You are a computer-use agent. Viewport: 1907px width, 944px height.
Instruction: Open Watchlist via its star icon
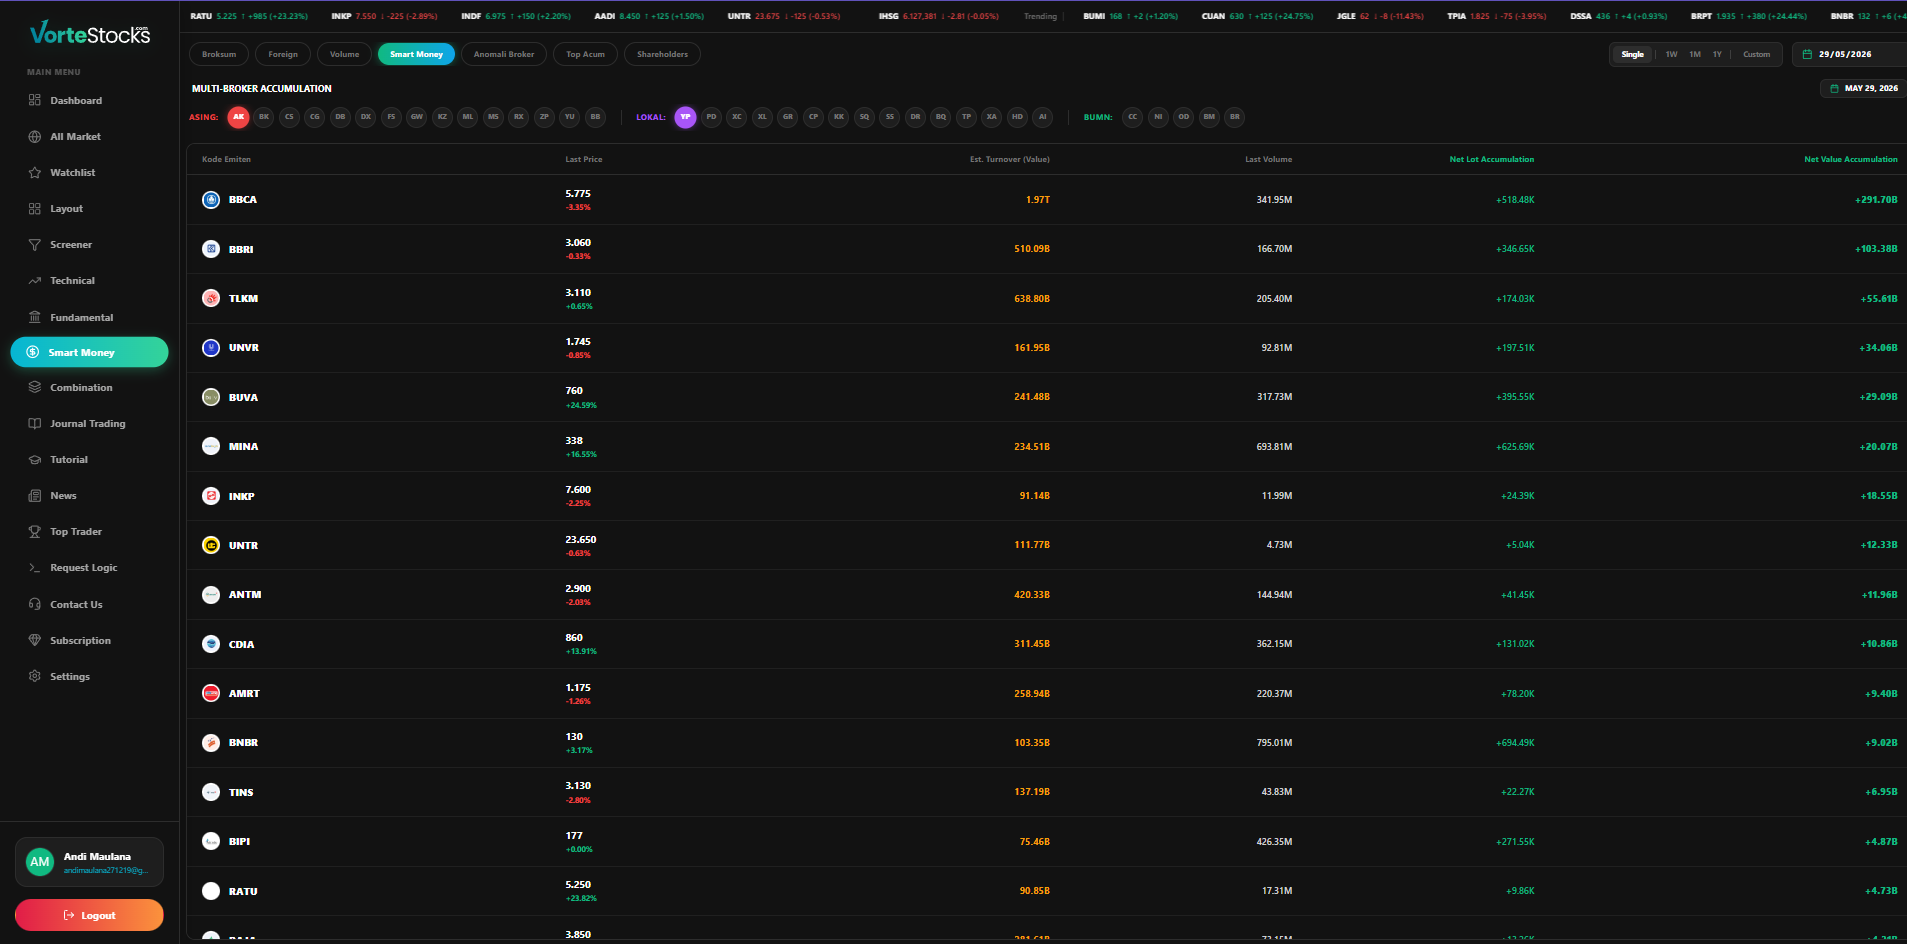click(35, 172)
